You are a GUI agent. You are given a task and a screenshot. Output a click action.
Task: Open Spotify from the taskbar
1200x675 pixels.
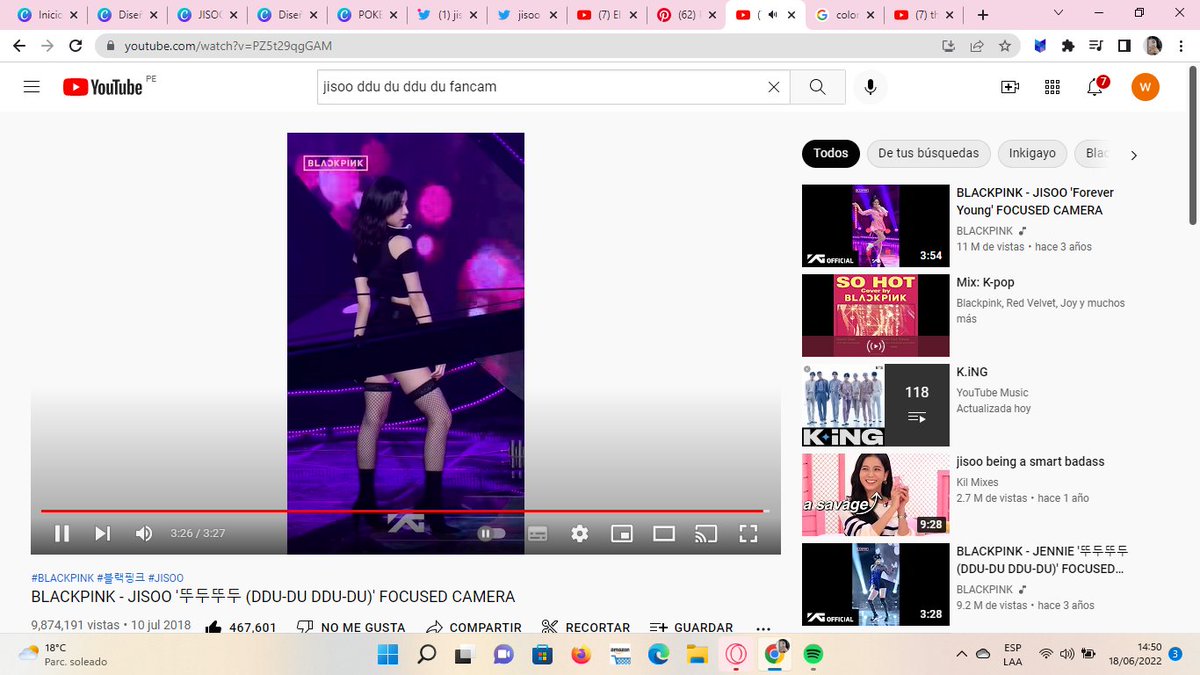pos(813,654)
